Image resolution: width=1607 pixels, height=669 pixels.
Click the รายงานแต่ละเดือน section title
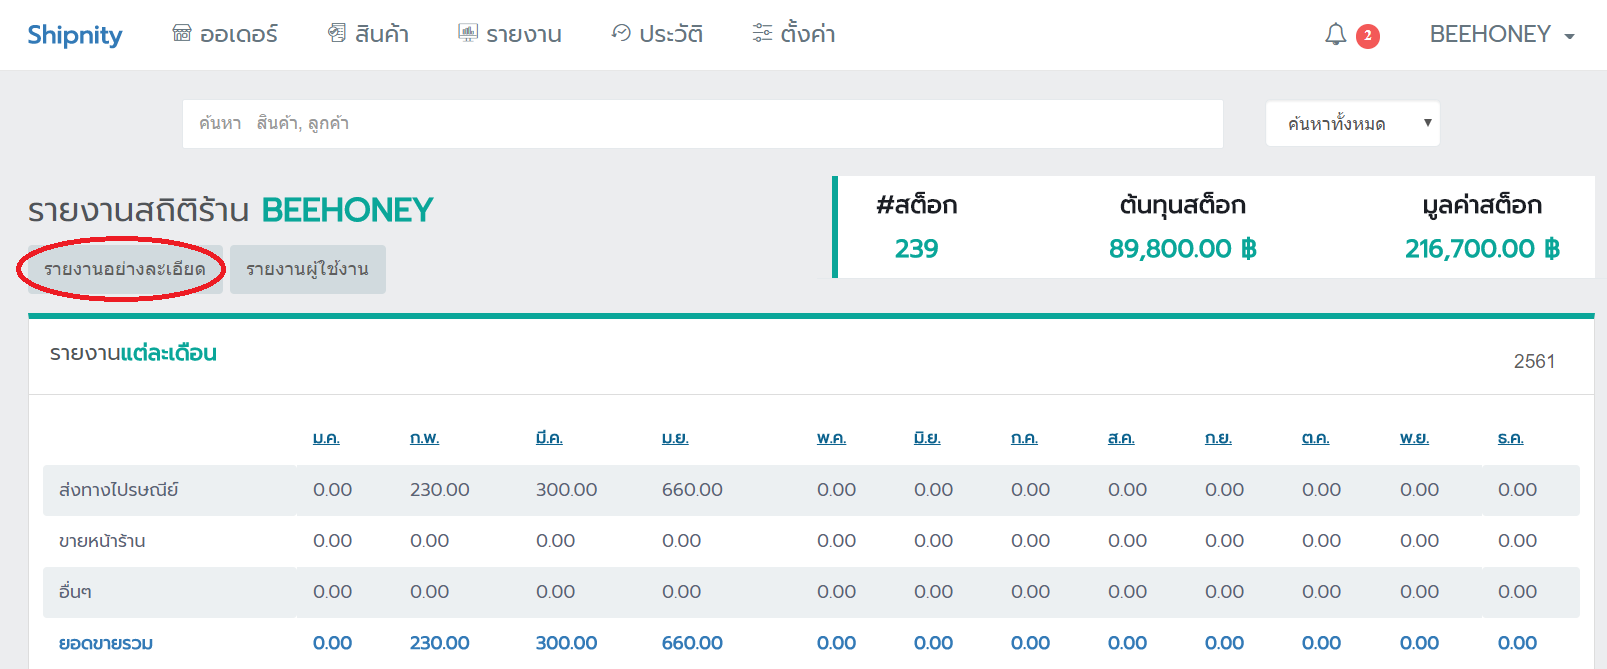[x=133, y=353]
